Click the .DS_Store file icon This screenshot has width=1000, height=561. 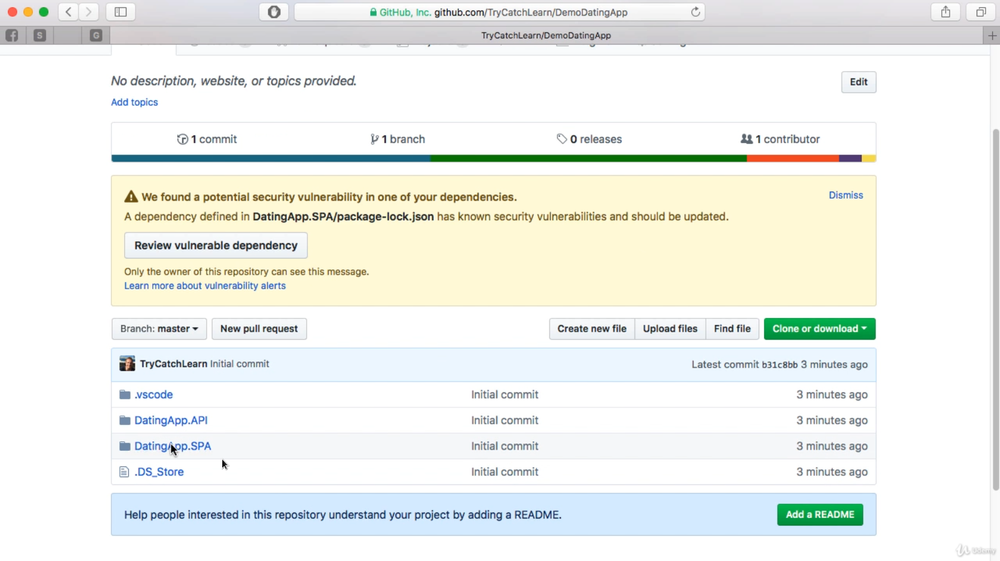click(x=124, y=472)
